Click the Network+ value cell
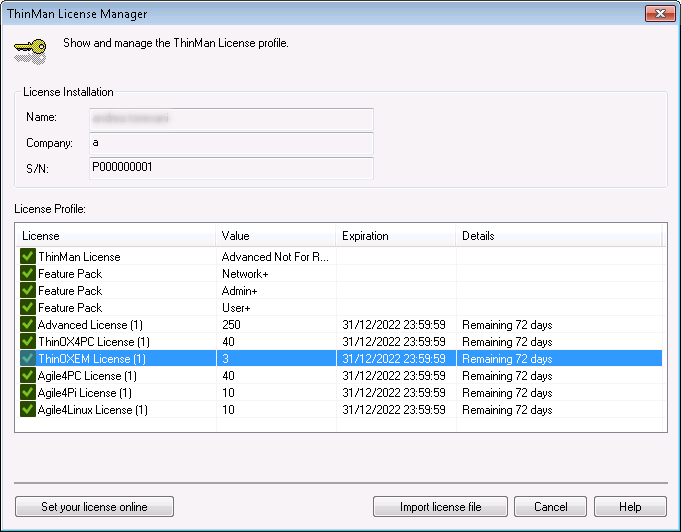 [245, 274]
